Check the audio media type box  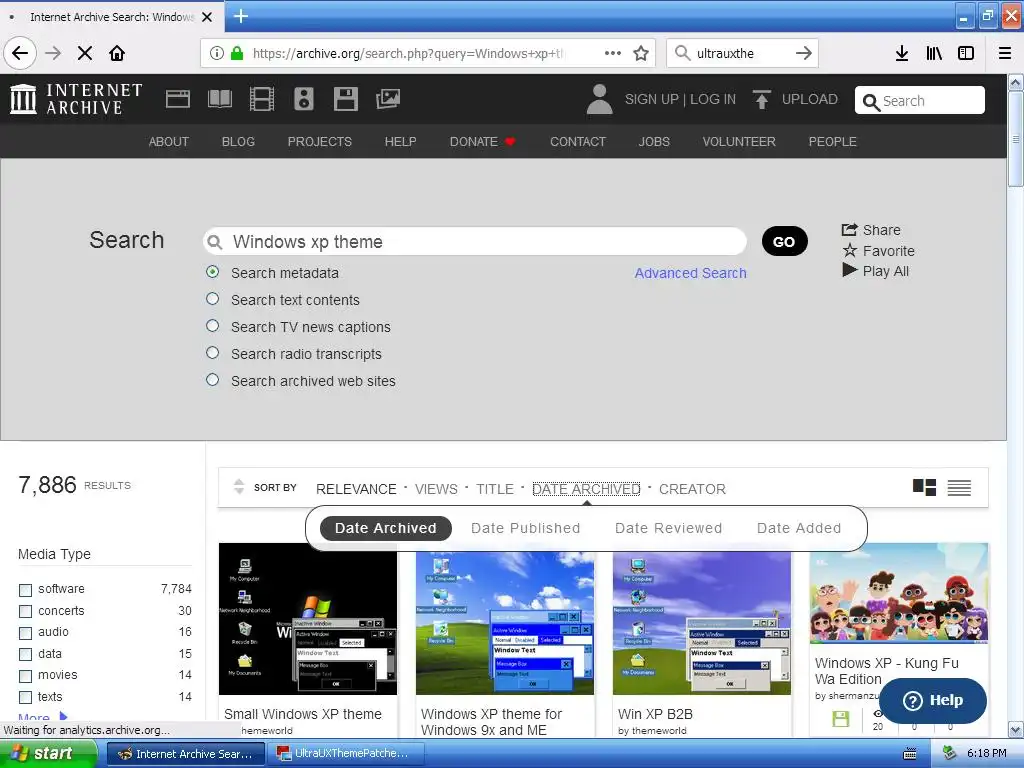(x=25, y=633)
